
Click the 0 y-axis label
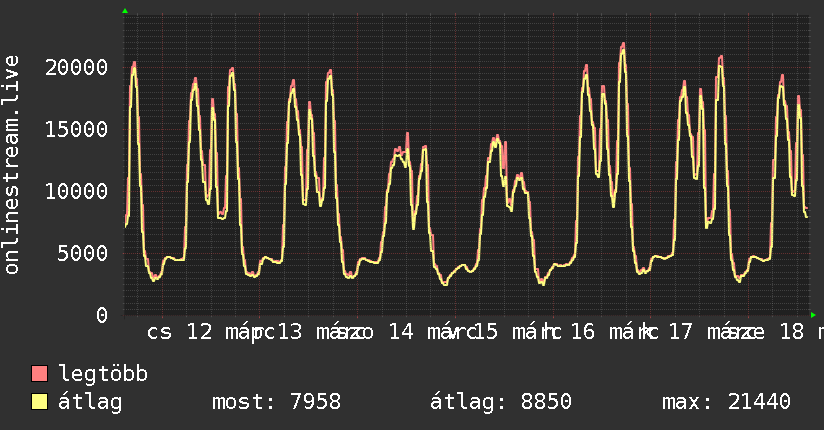click(102, 315)
